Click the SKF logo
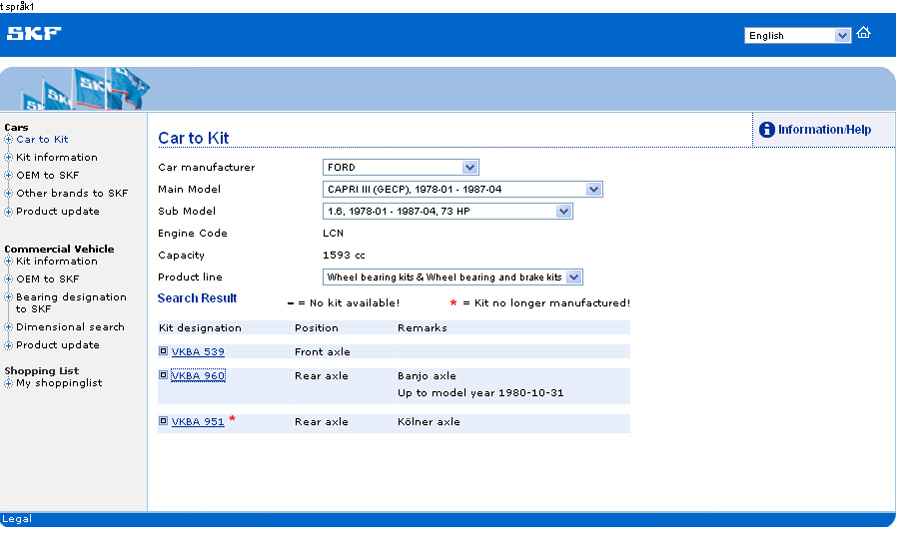The height and width of the screenshot is (540, 900). (x=34, y=33)
